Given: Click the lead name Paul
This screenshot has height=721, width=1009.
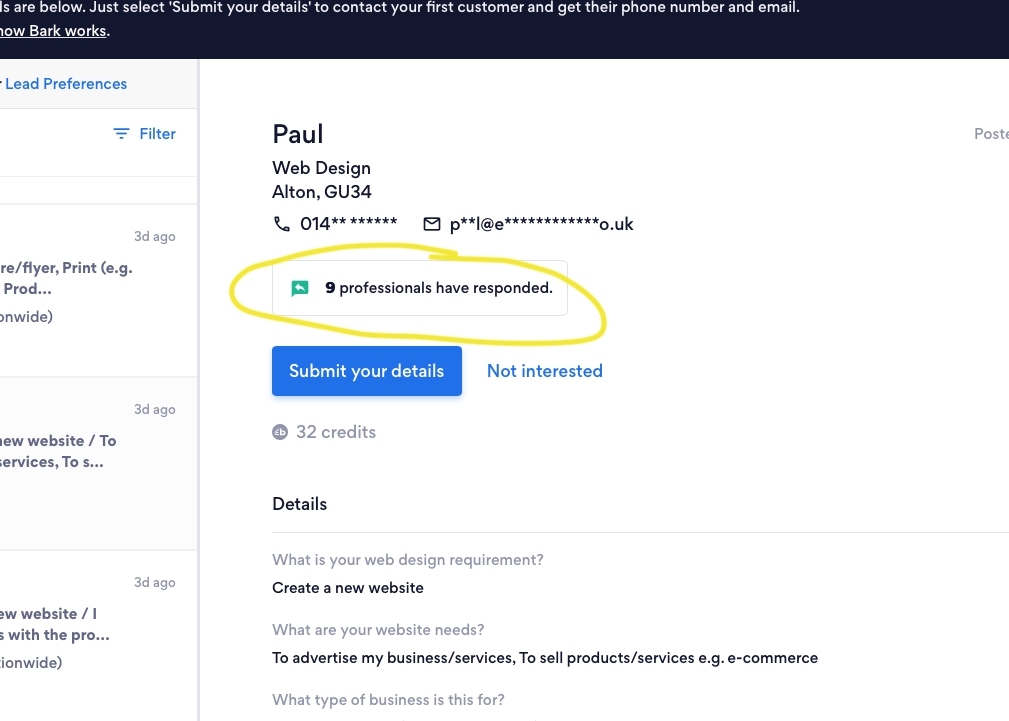Looking at the screenshot, I should [297, 134].
